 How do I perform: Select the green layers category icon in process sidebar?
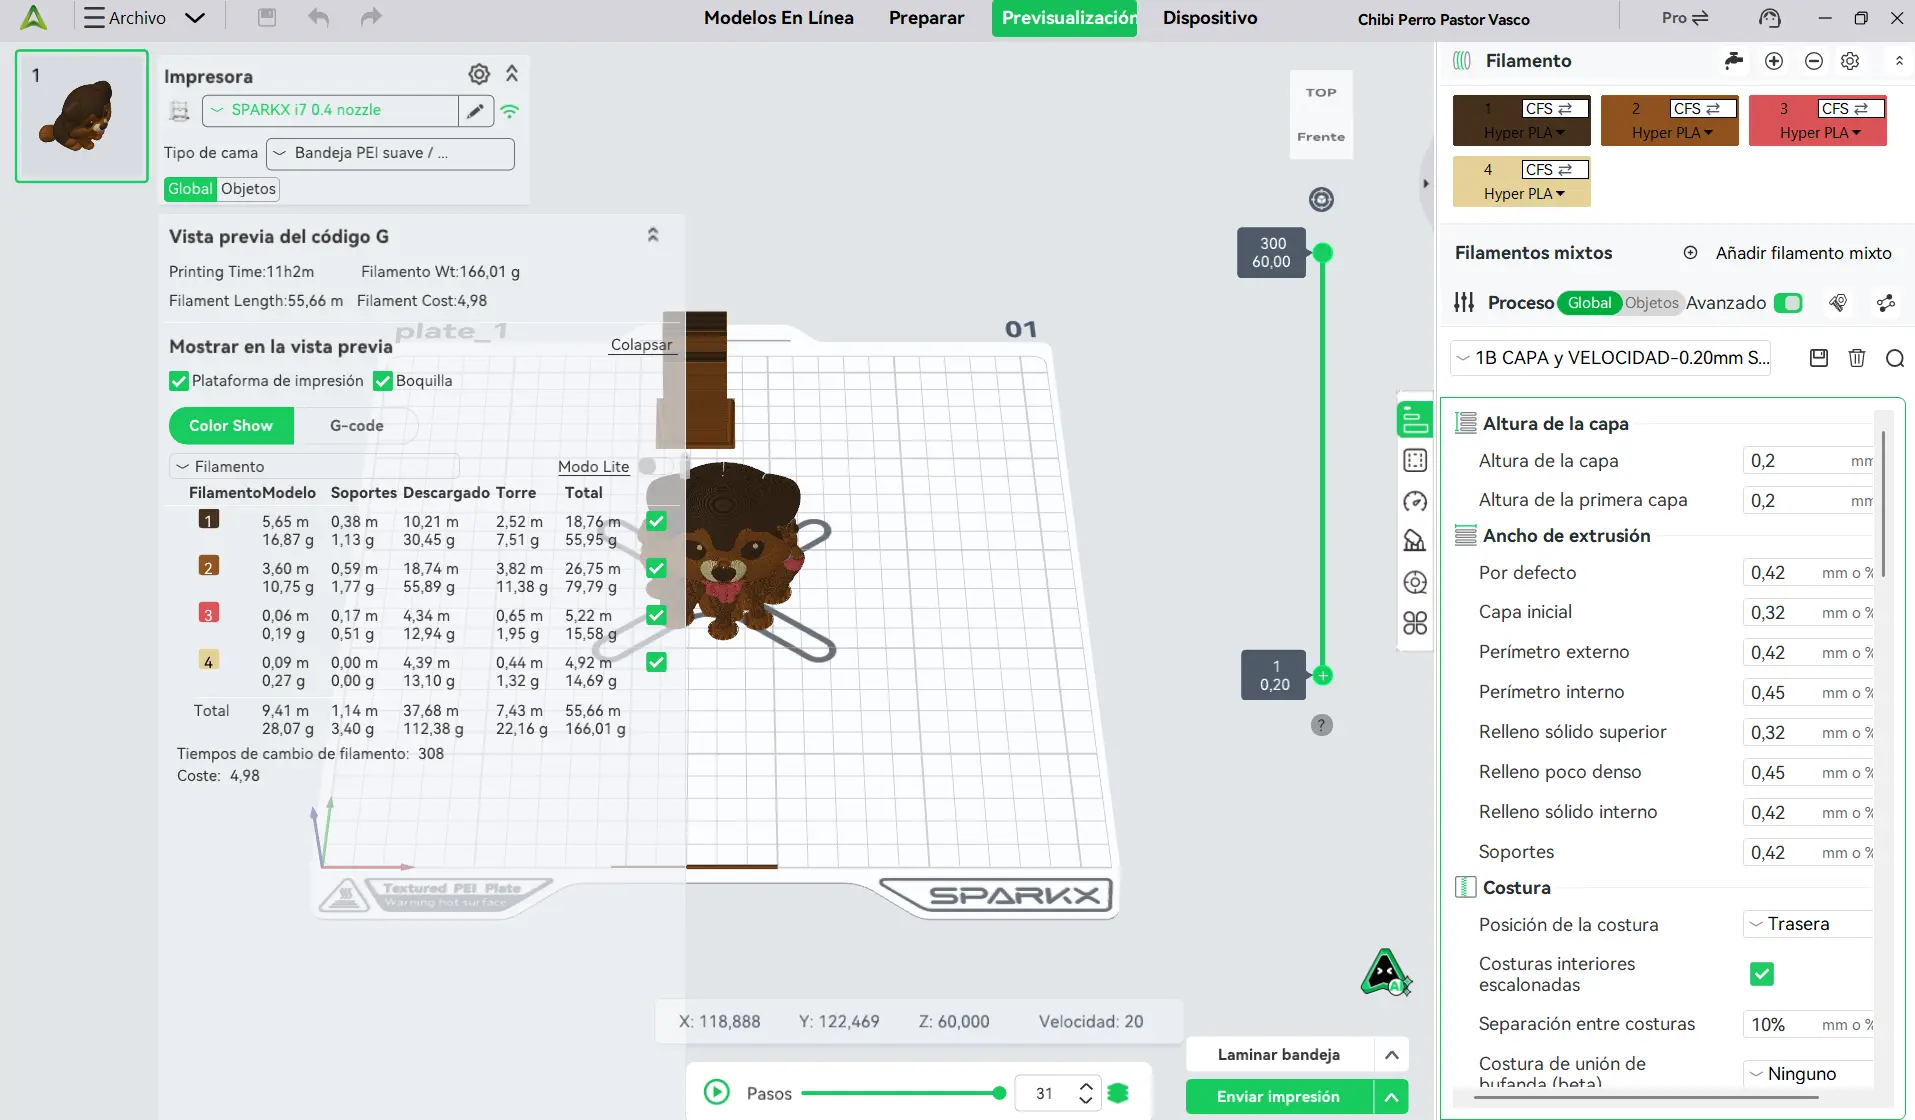point(1415,420)
